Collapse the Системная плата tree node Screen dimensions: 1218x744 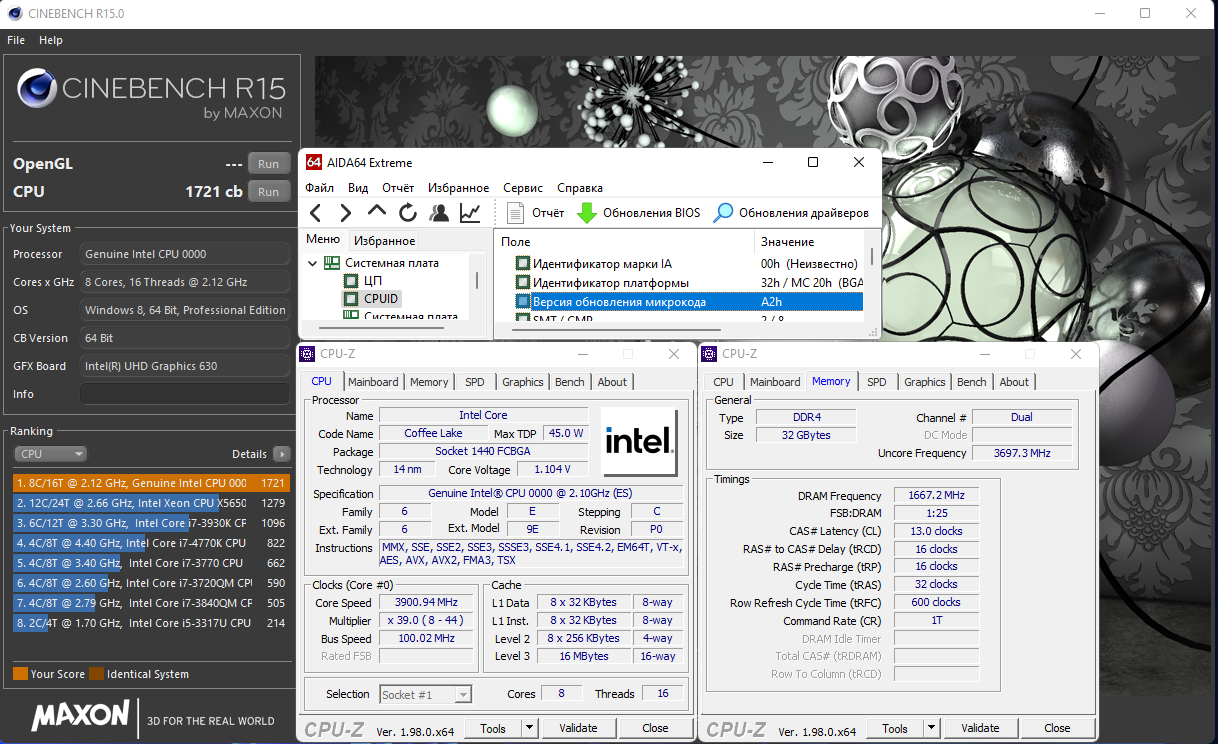click(313, 263)
